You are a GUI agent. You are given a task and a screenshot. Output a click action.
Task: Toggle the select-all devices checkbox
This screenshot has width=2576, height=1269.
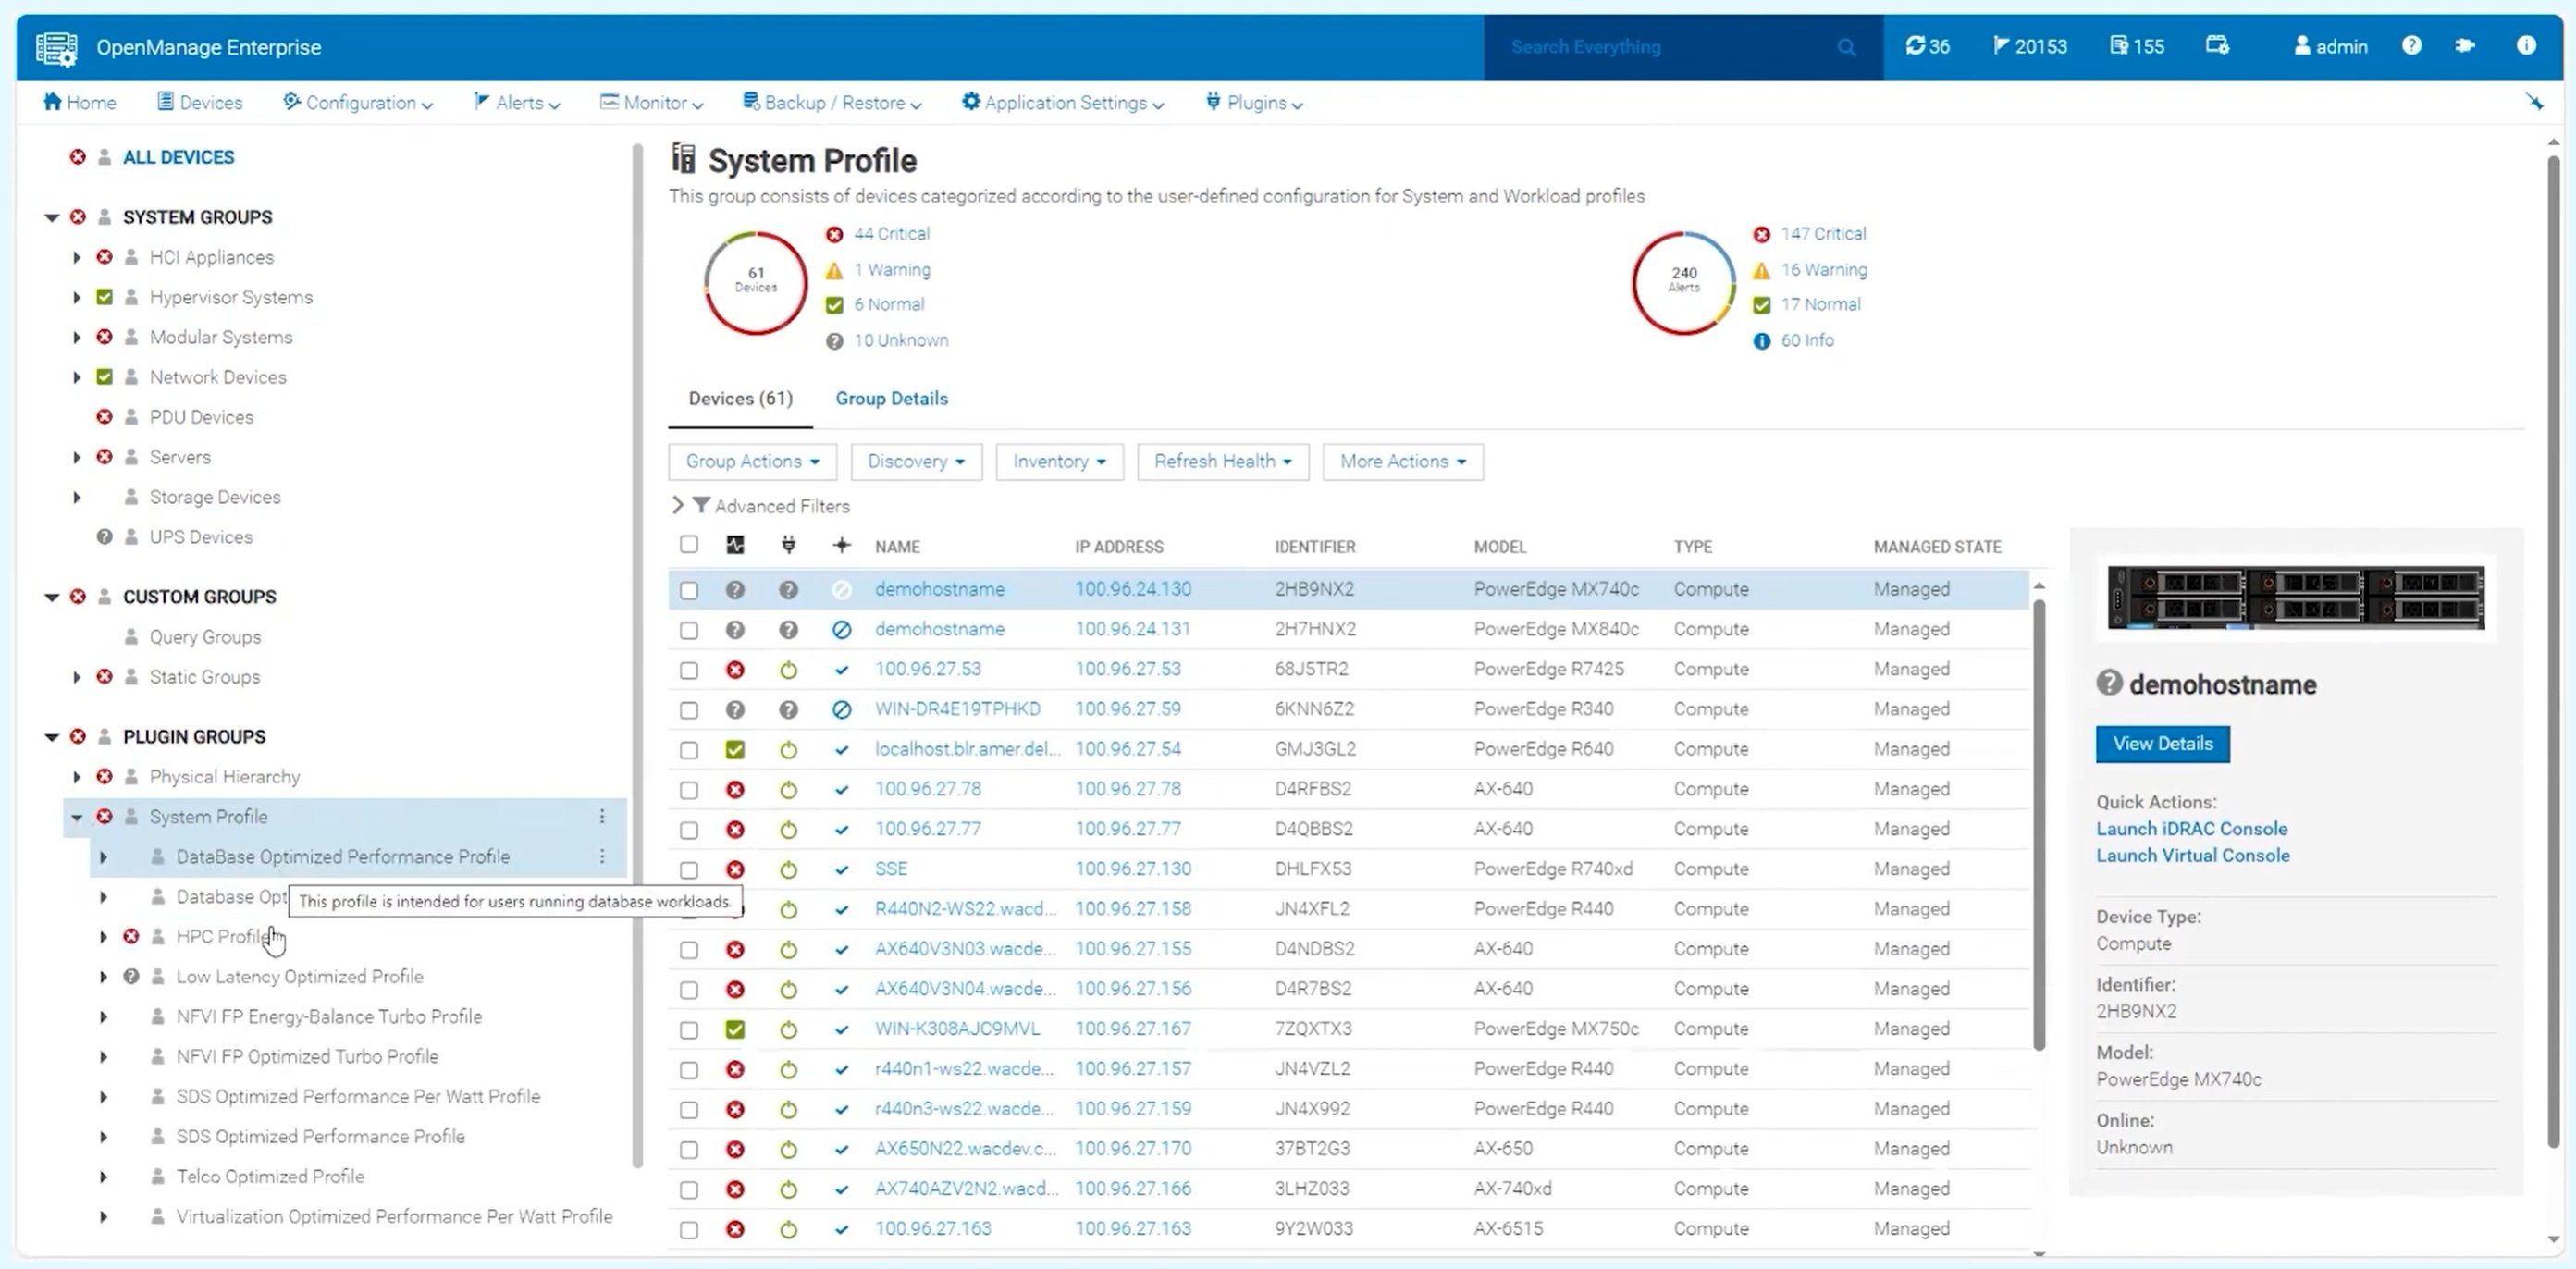click(689, 544)
